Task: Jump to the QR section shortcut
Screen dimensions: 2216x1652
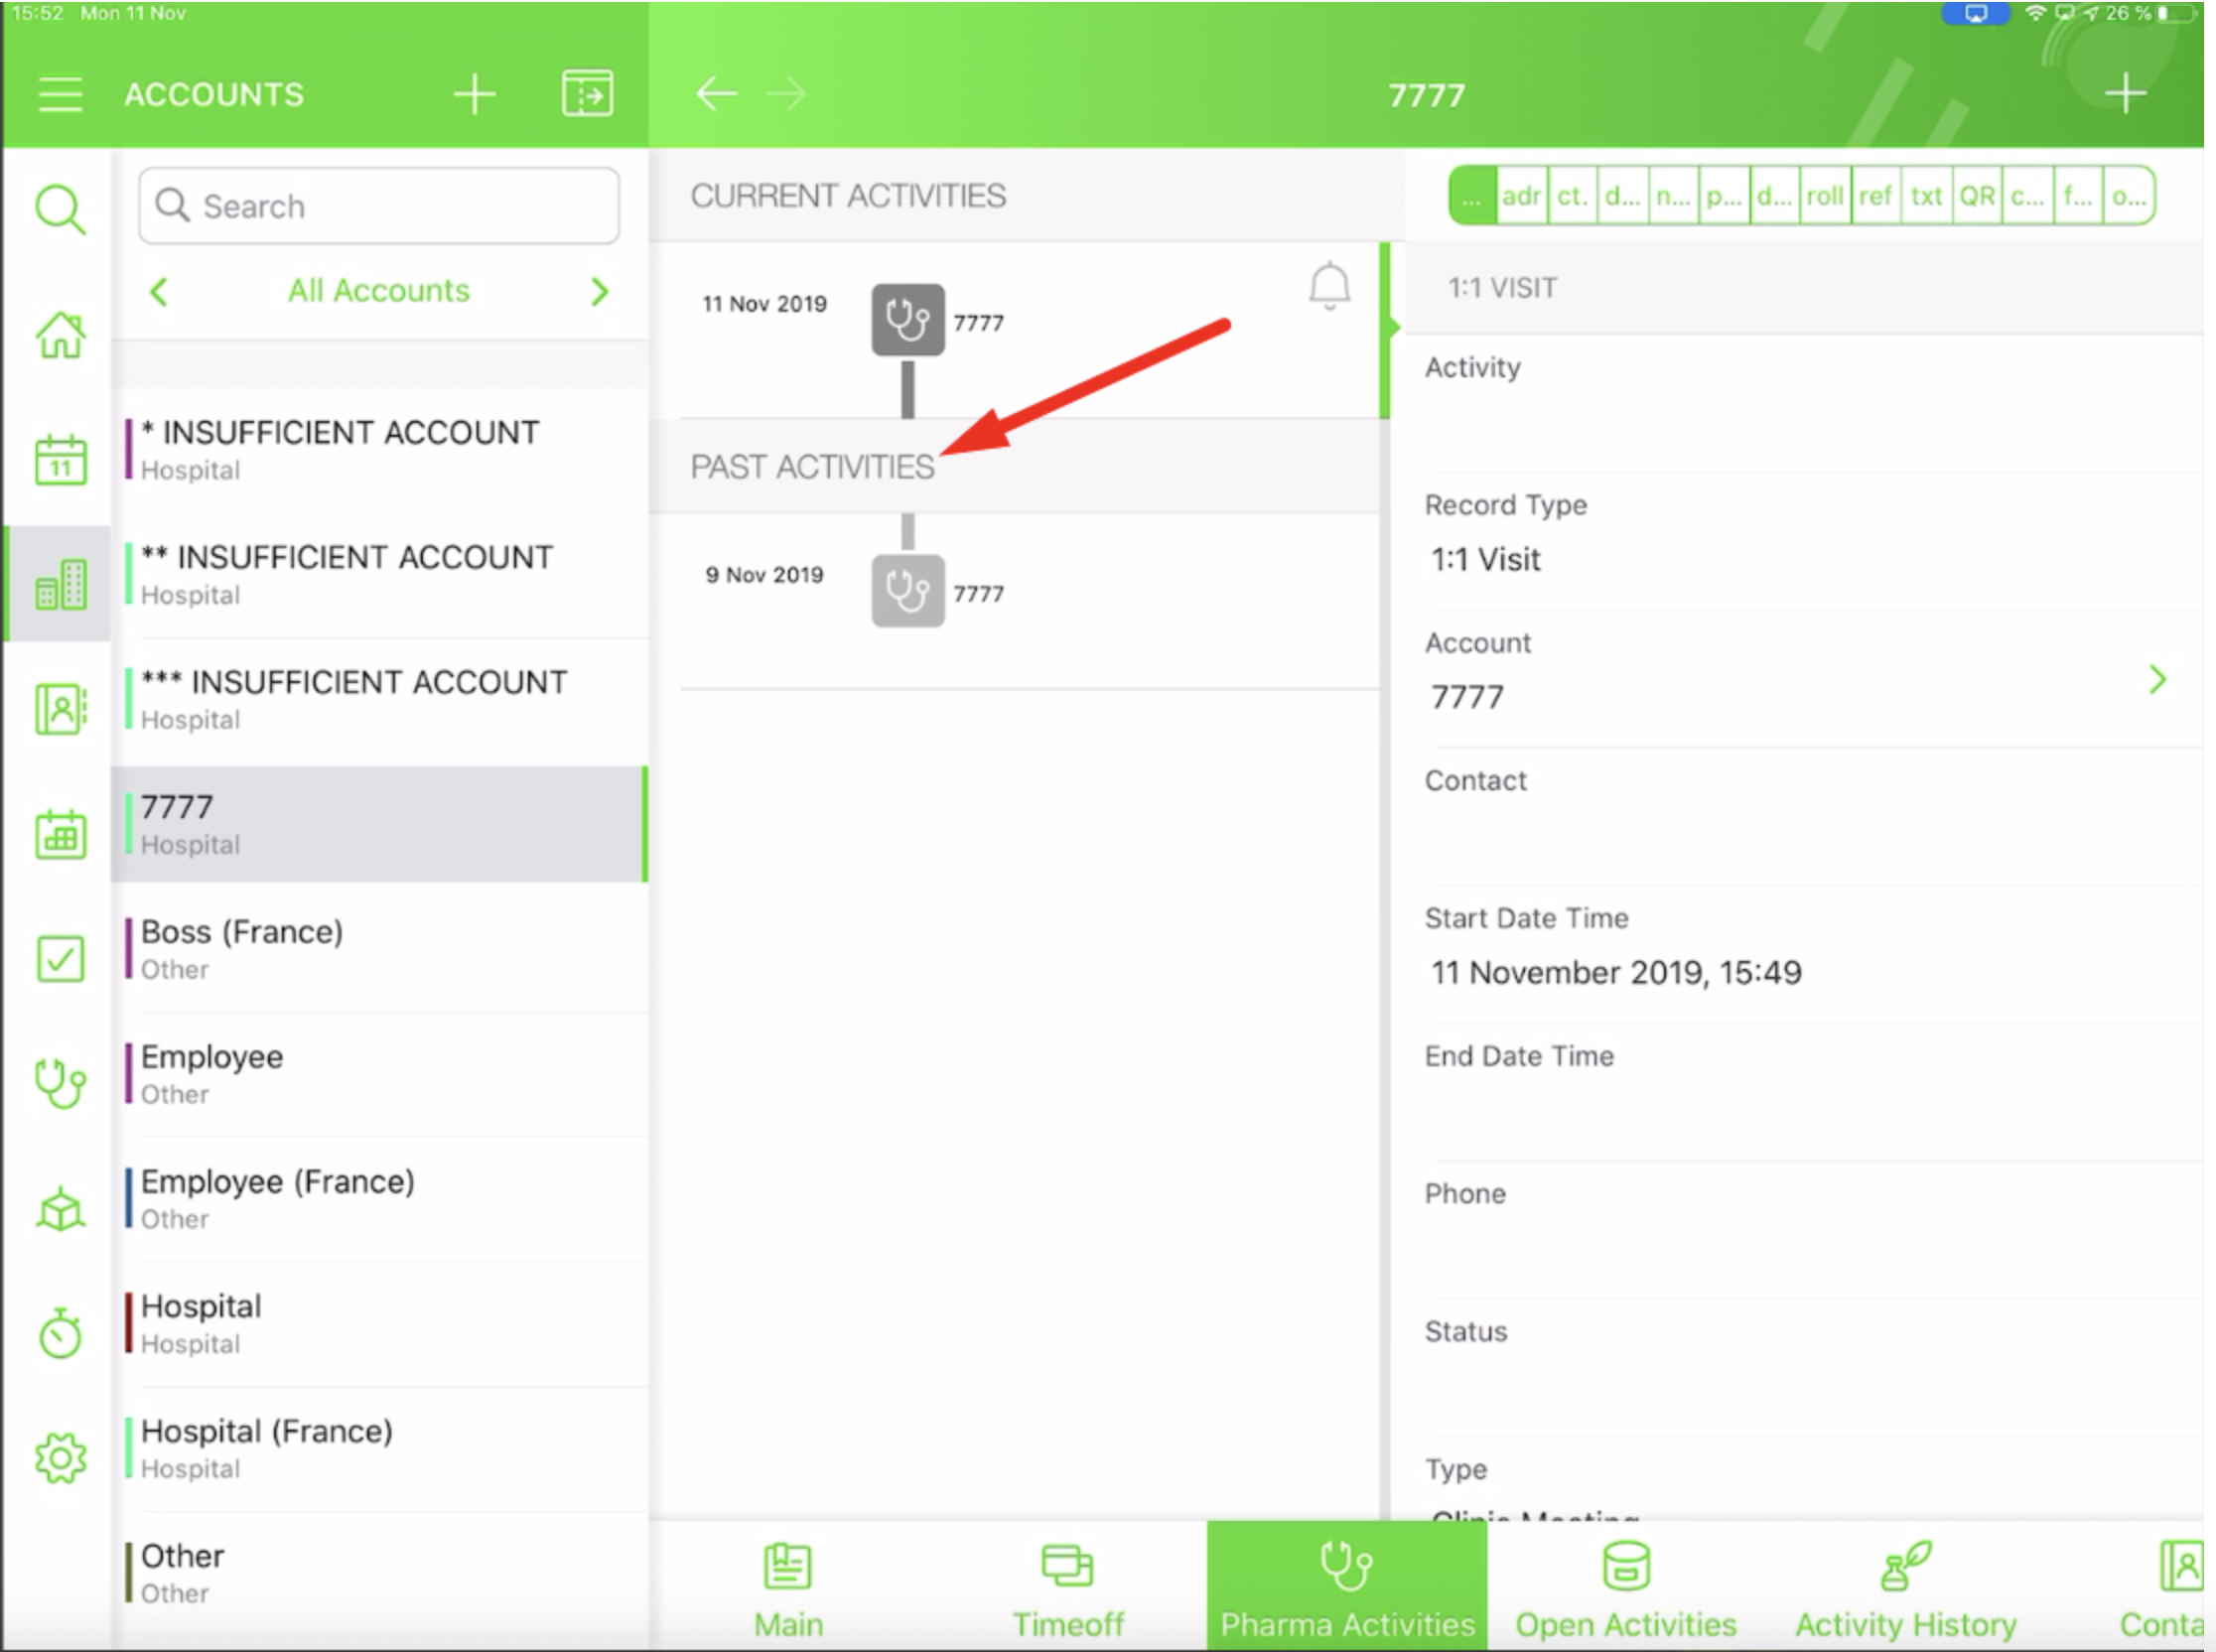Action: (x=1976, y=196)
